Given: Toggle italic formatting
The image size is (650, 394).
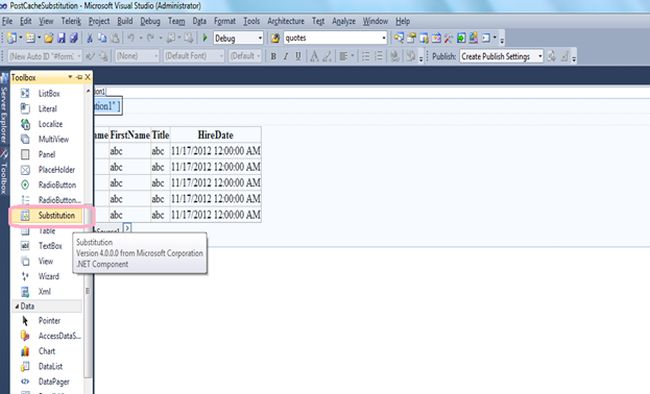Looking at the screenshot, I should [286, 56].
